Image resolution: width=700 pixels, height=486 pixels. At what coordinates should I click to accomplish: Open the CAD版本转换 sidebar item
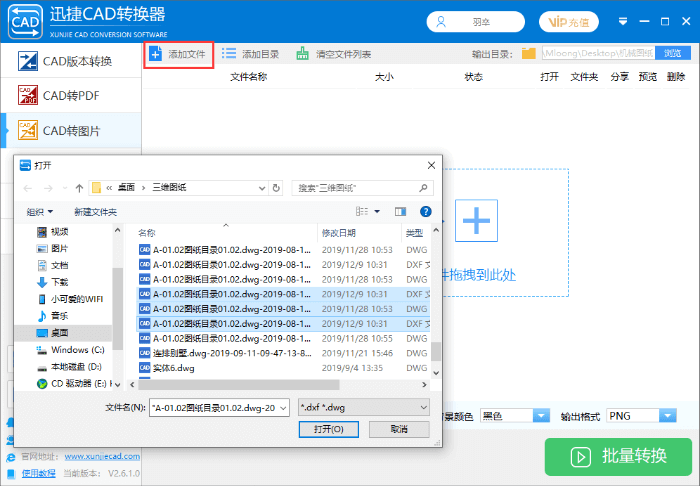pyautogui.click(x=71, y=61)
